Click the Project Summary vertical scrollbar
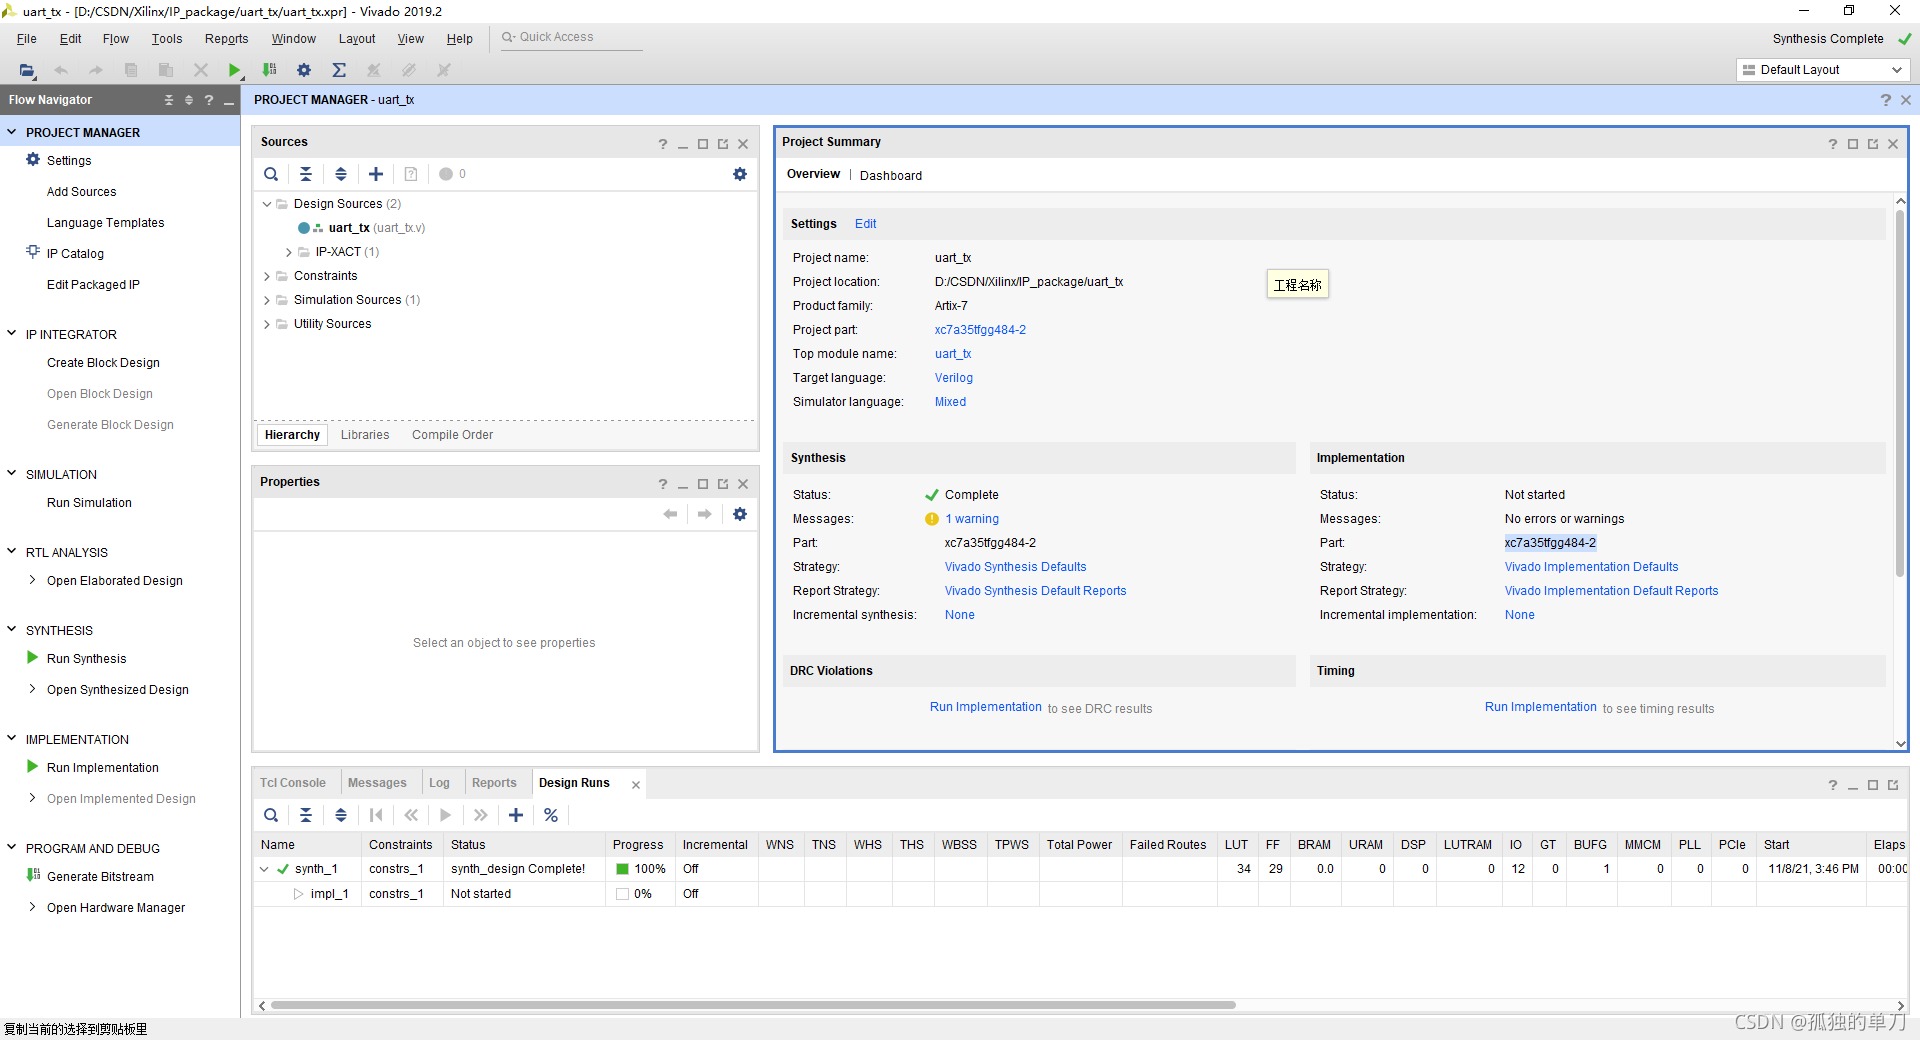Screen dimensions: 1920x1040 coord(1900,393)
